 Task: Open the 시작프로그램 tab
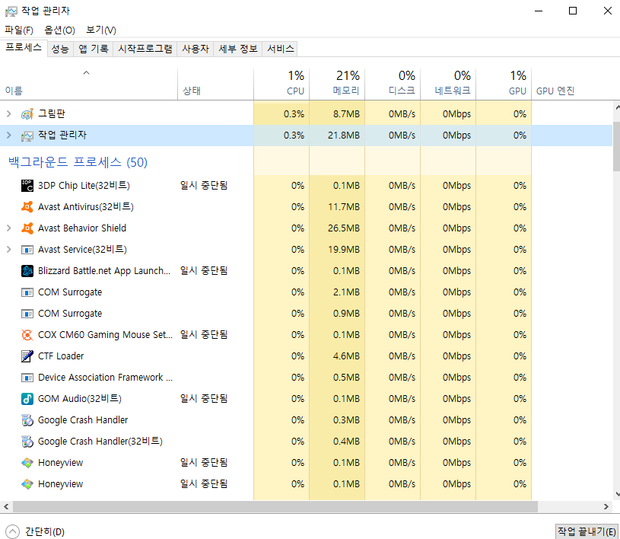click(x=145, y=48)
